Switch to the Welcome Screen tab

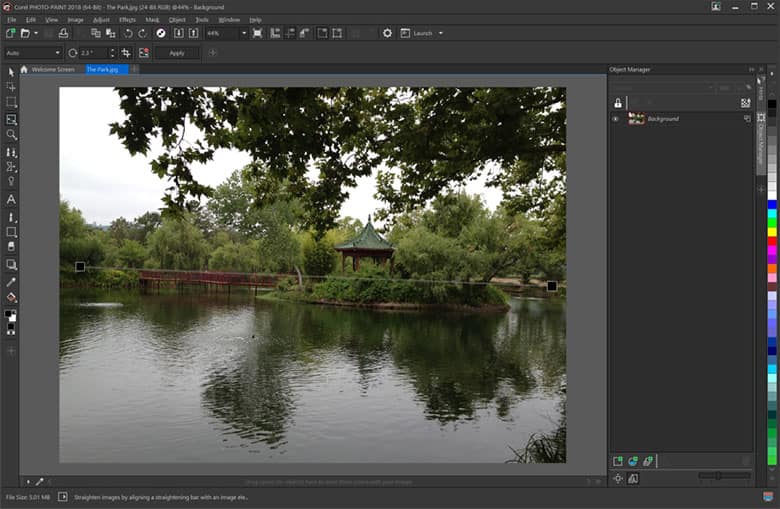point(52,69)
